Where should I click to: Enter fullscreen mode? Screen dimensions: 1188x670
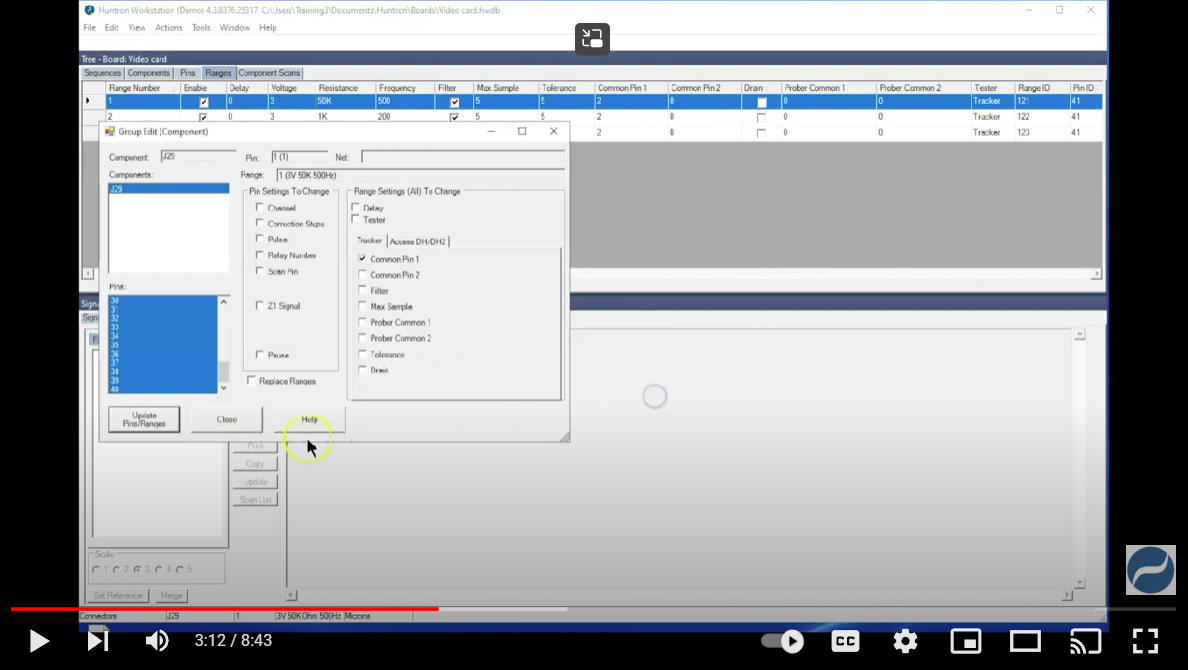pyautogui.click(x=1145, y=641)
